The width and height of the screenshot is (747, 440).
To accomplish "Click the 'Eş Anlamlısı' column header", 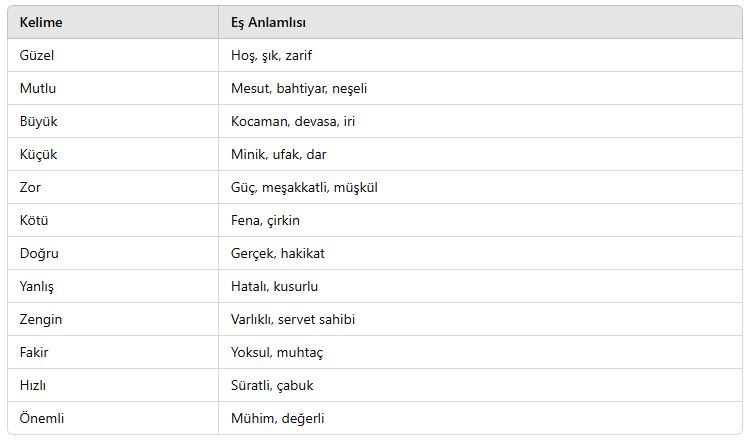I will pos(480,22).
